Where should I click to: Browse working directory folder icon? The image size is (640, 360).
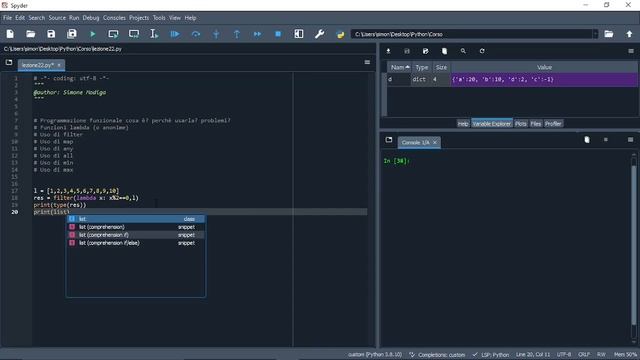[609, 34]
